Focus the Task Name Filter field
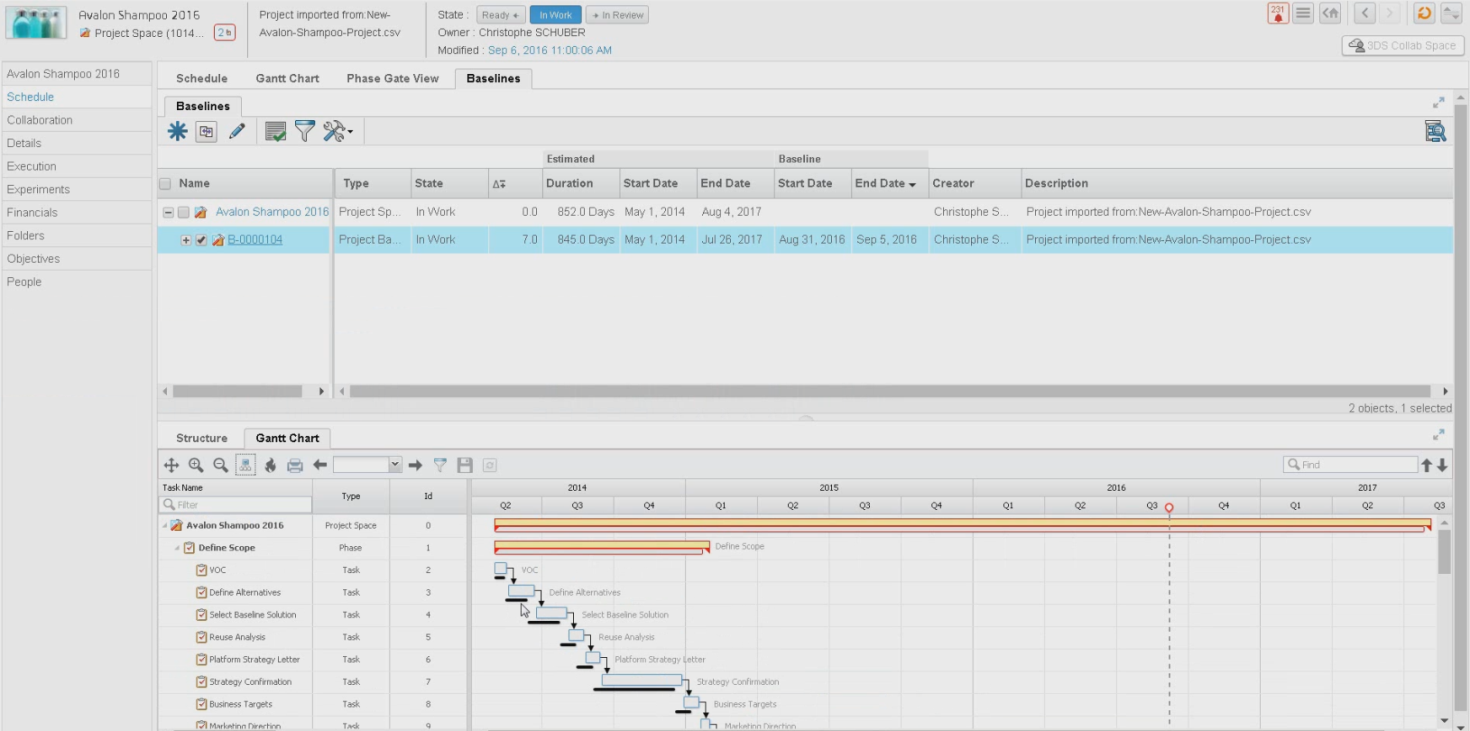This screenshot has width=1470, height=731. click(236, 505)
